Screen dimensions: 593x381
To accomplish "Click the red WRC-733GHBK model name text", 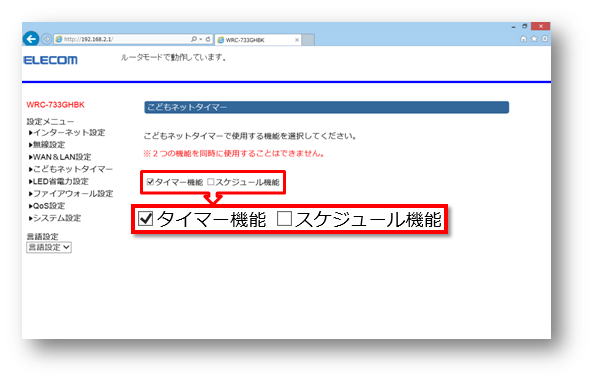I will [x=56, y=105].
